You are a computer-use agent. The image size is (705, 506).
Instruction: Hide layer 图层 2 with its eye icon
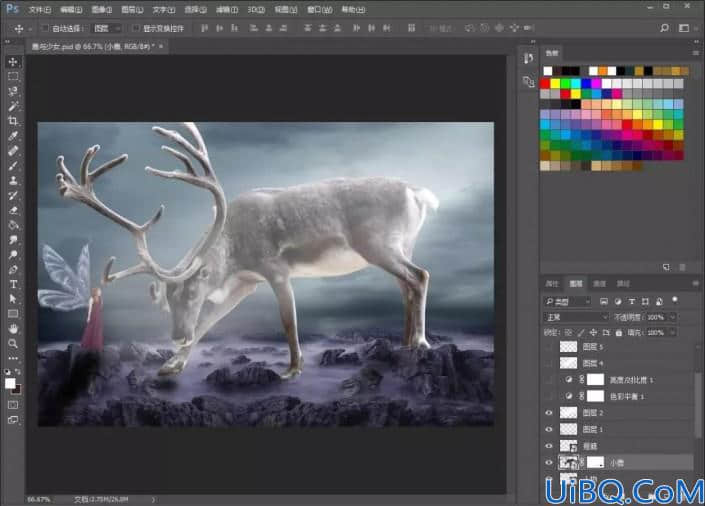[x=549, y=412]
